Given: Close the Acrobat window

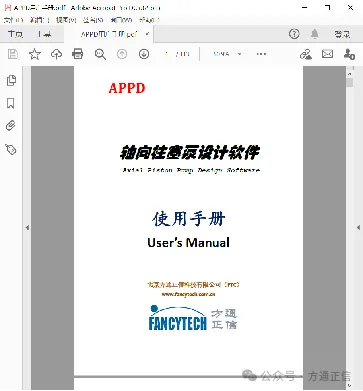Looking at the screenshot, I should 350,7.
